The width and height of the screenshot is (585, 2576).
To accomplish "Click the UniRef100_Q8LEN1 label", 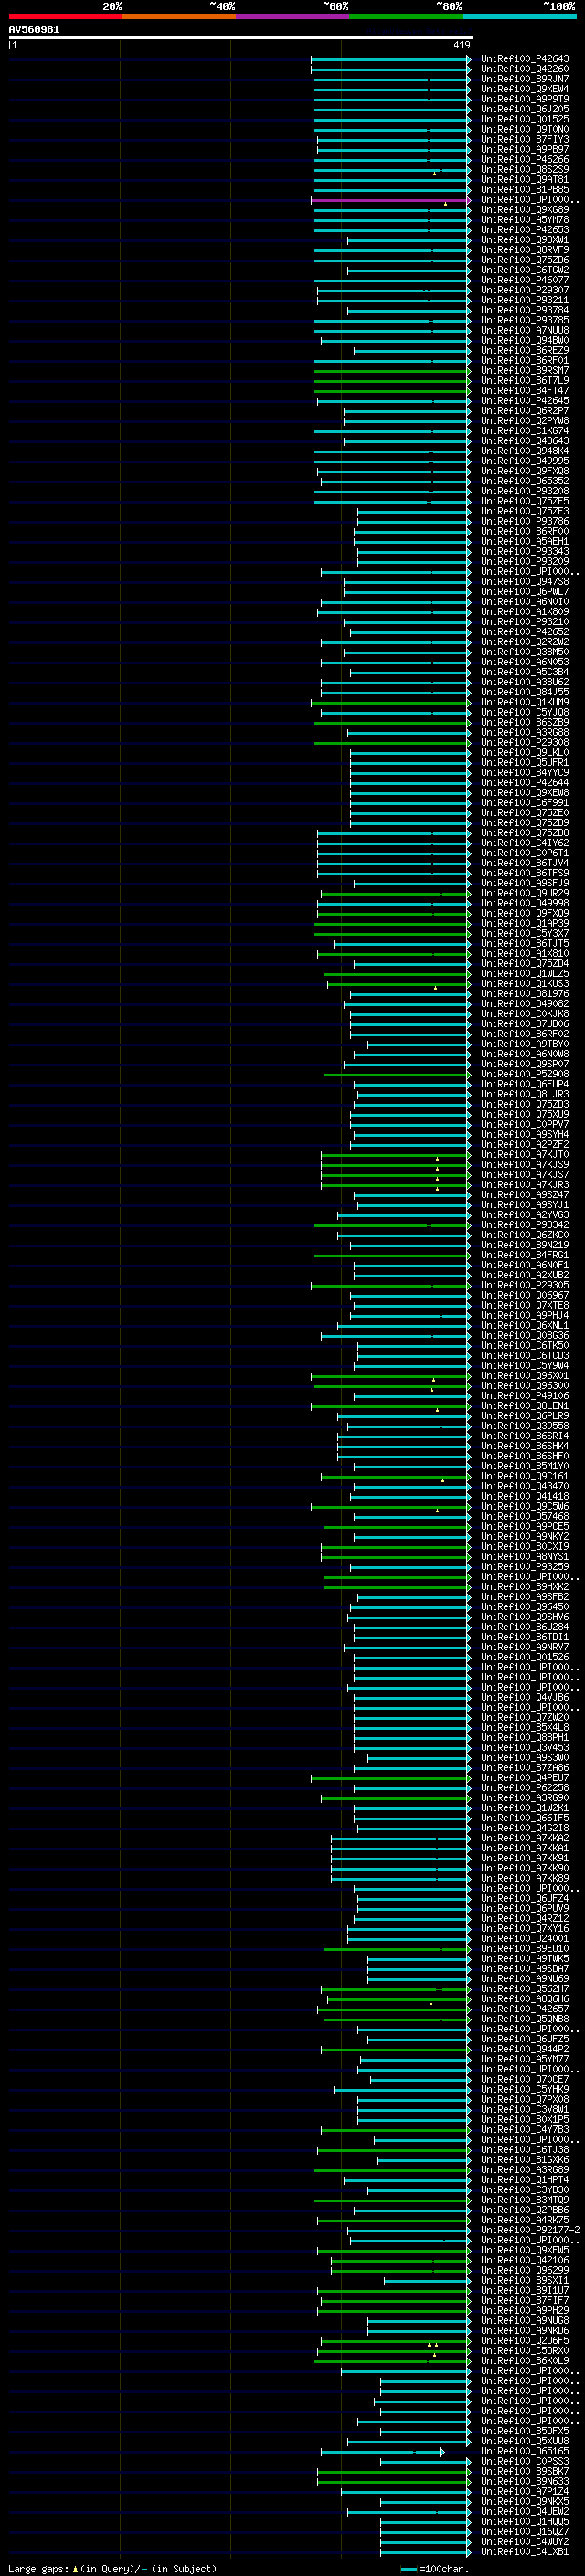I will pos(524,1406).
